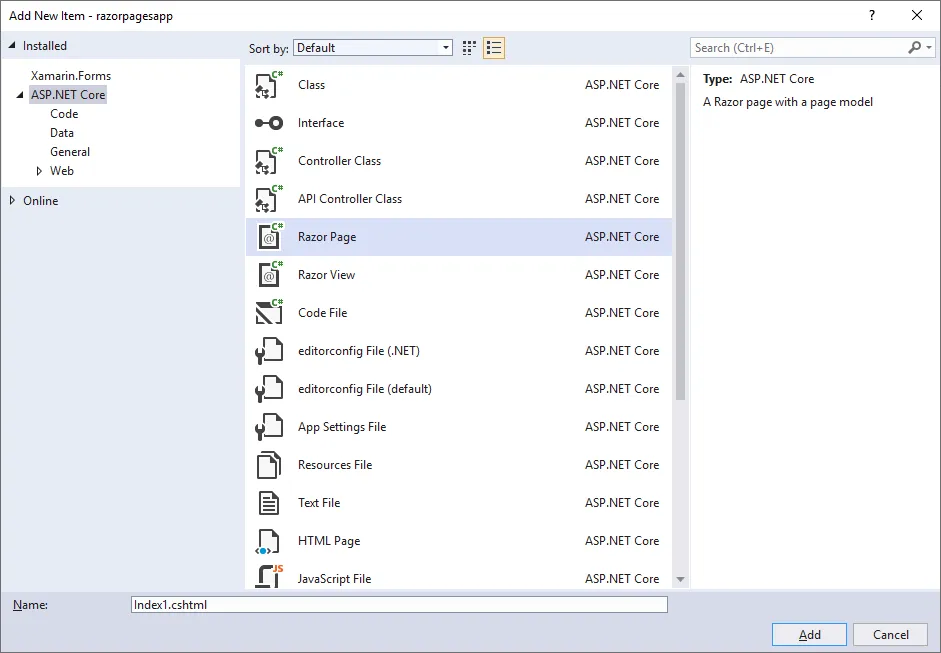The width and height of the screenshot is (941, 653).
Task: Click the "Interface" text
Action: (x=321, y=123)
